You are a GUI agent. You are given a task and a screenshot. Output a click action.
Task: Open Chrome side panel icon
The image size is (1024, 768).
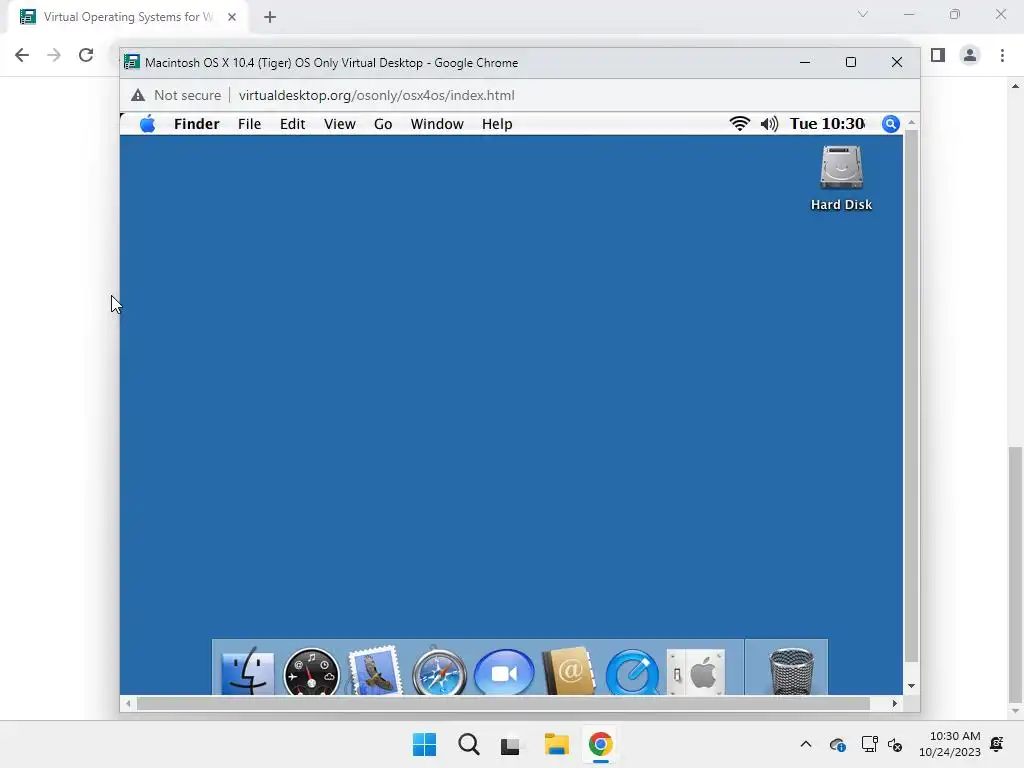(938, 55)
